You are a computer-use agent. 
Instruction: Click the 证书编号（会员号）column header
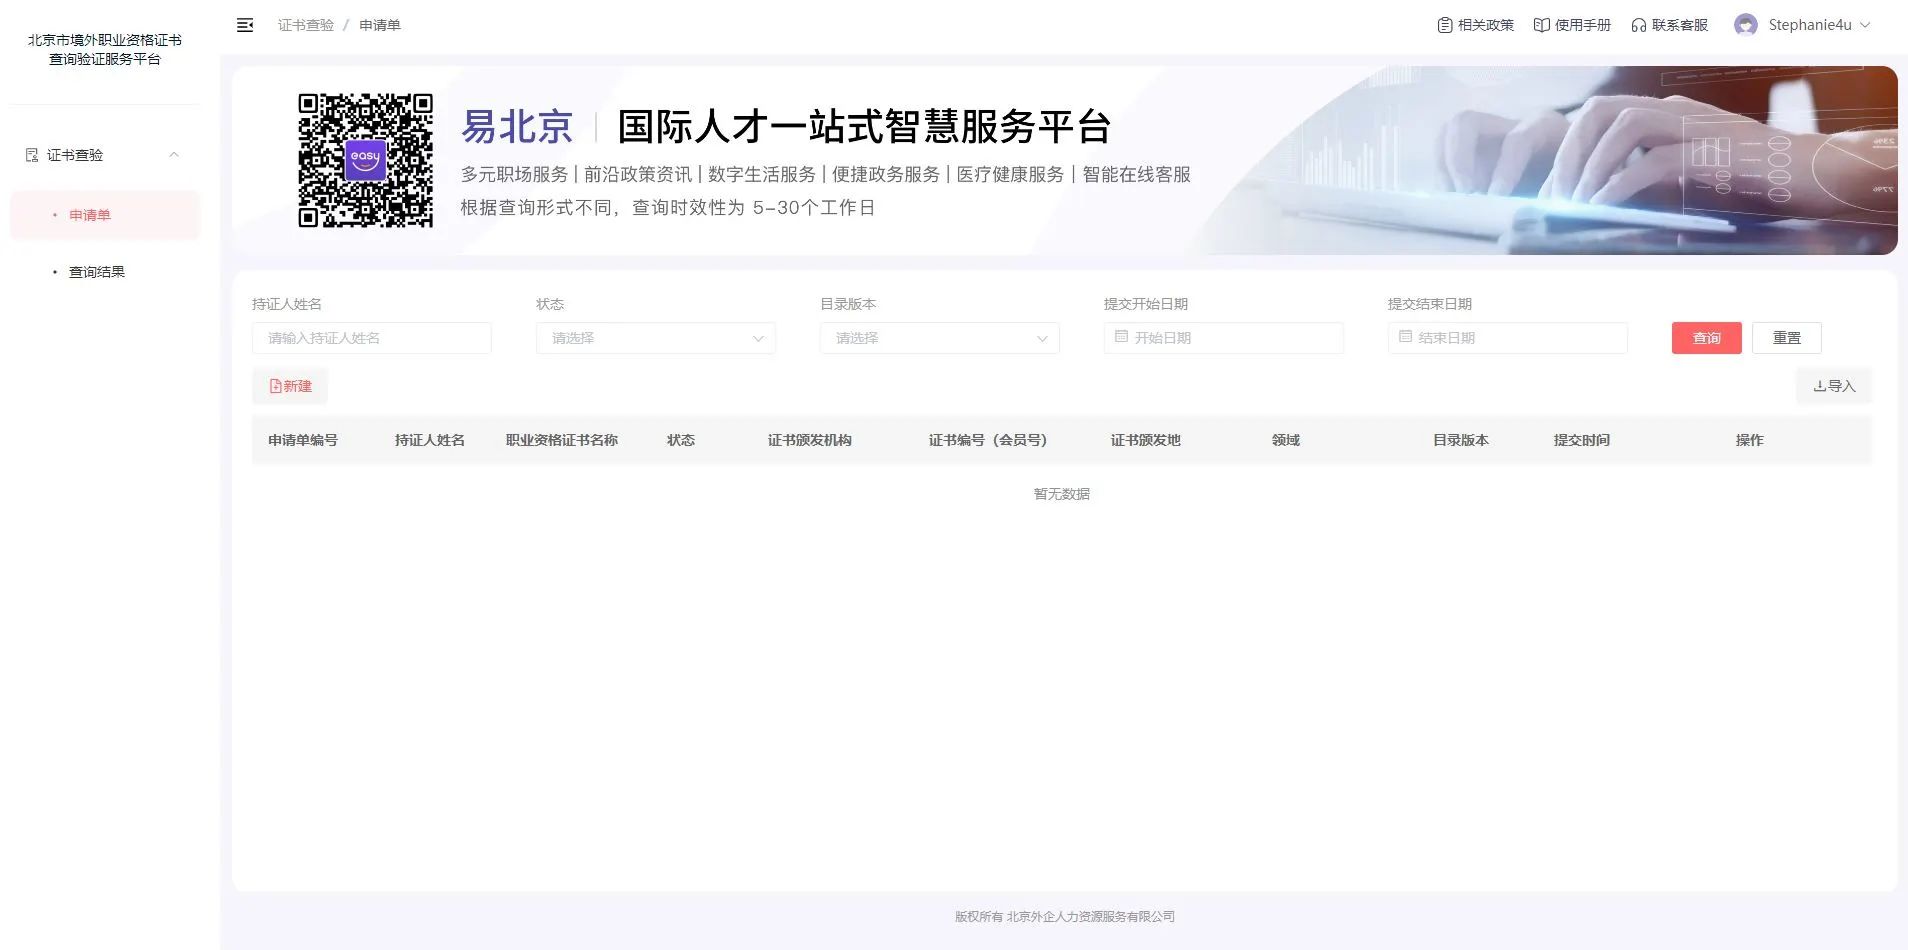[x=988, y=440]
